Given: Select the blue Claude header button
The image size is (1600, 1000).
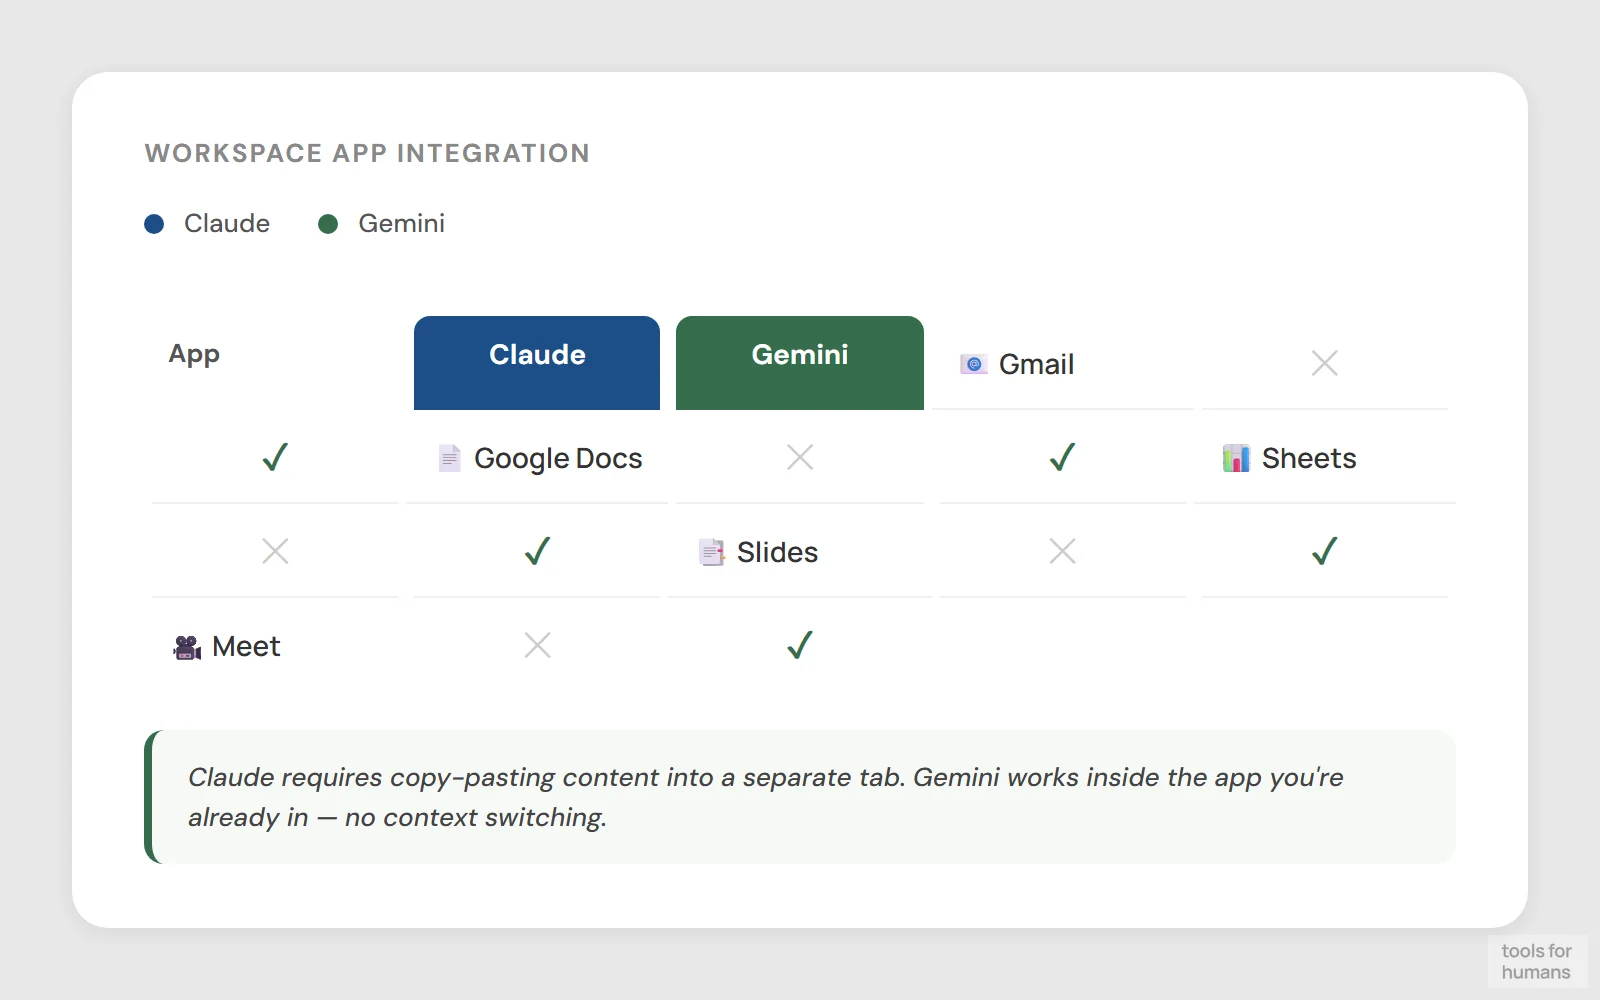Looking at the screenshot, I should coord(536,362).
